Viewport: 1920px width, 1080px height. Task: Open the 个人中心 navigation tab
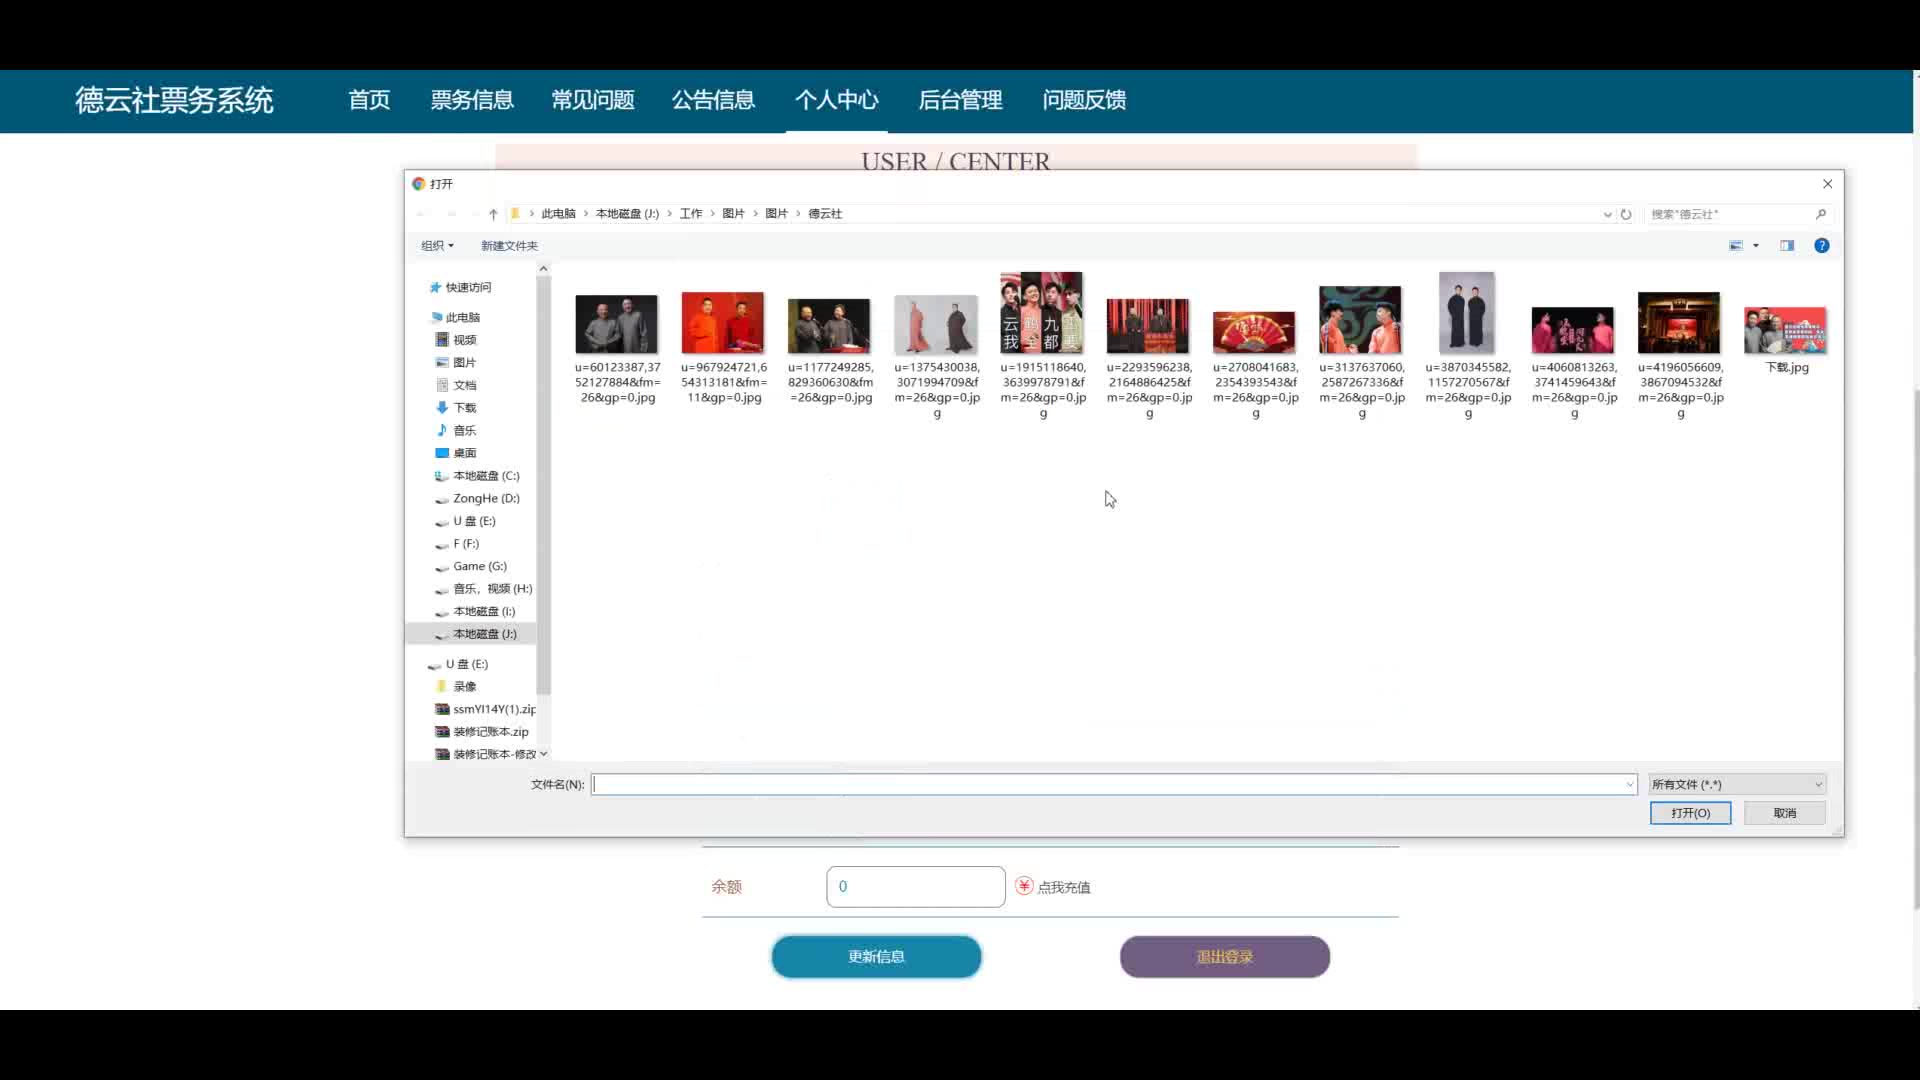pyautogui.click(x=837, y=100)
